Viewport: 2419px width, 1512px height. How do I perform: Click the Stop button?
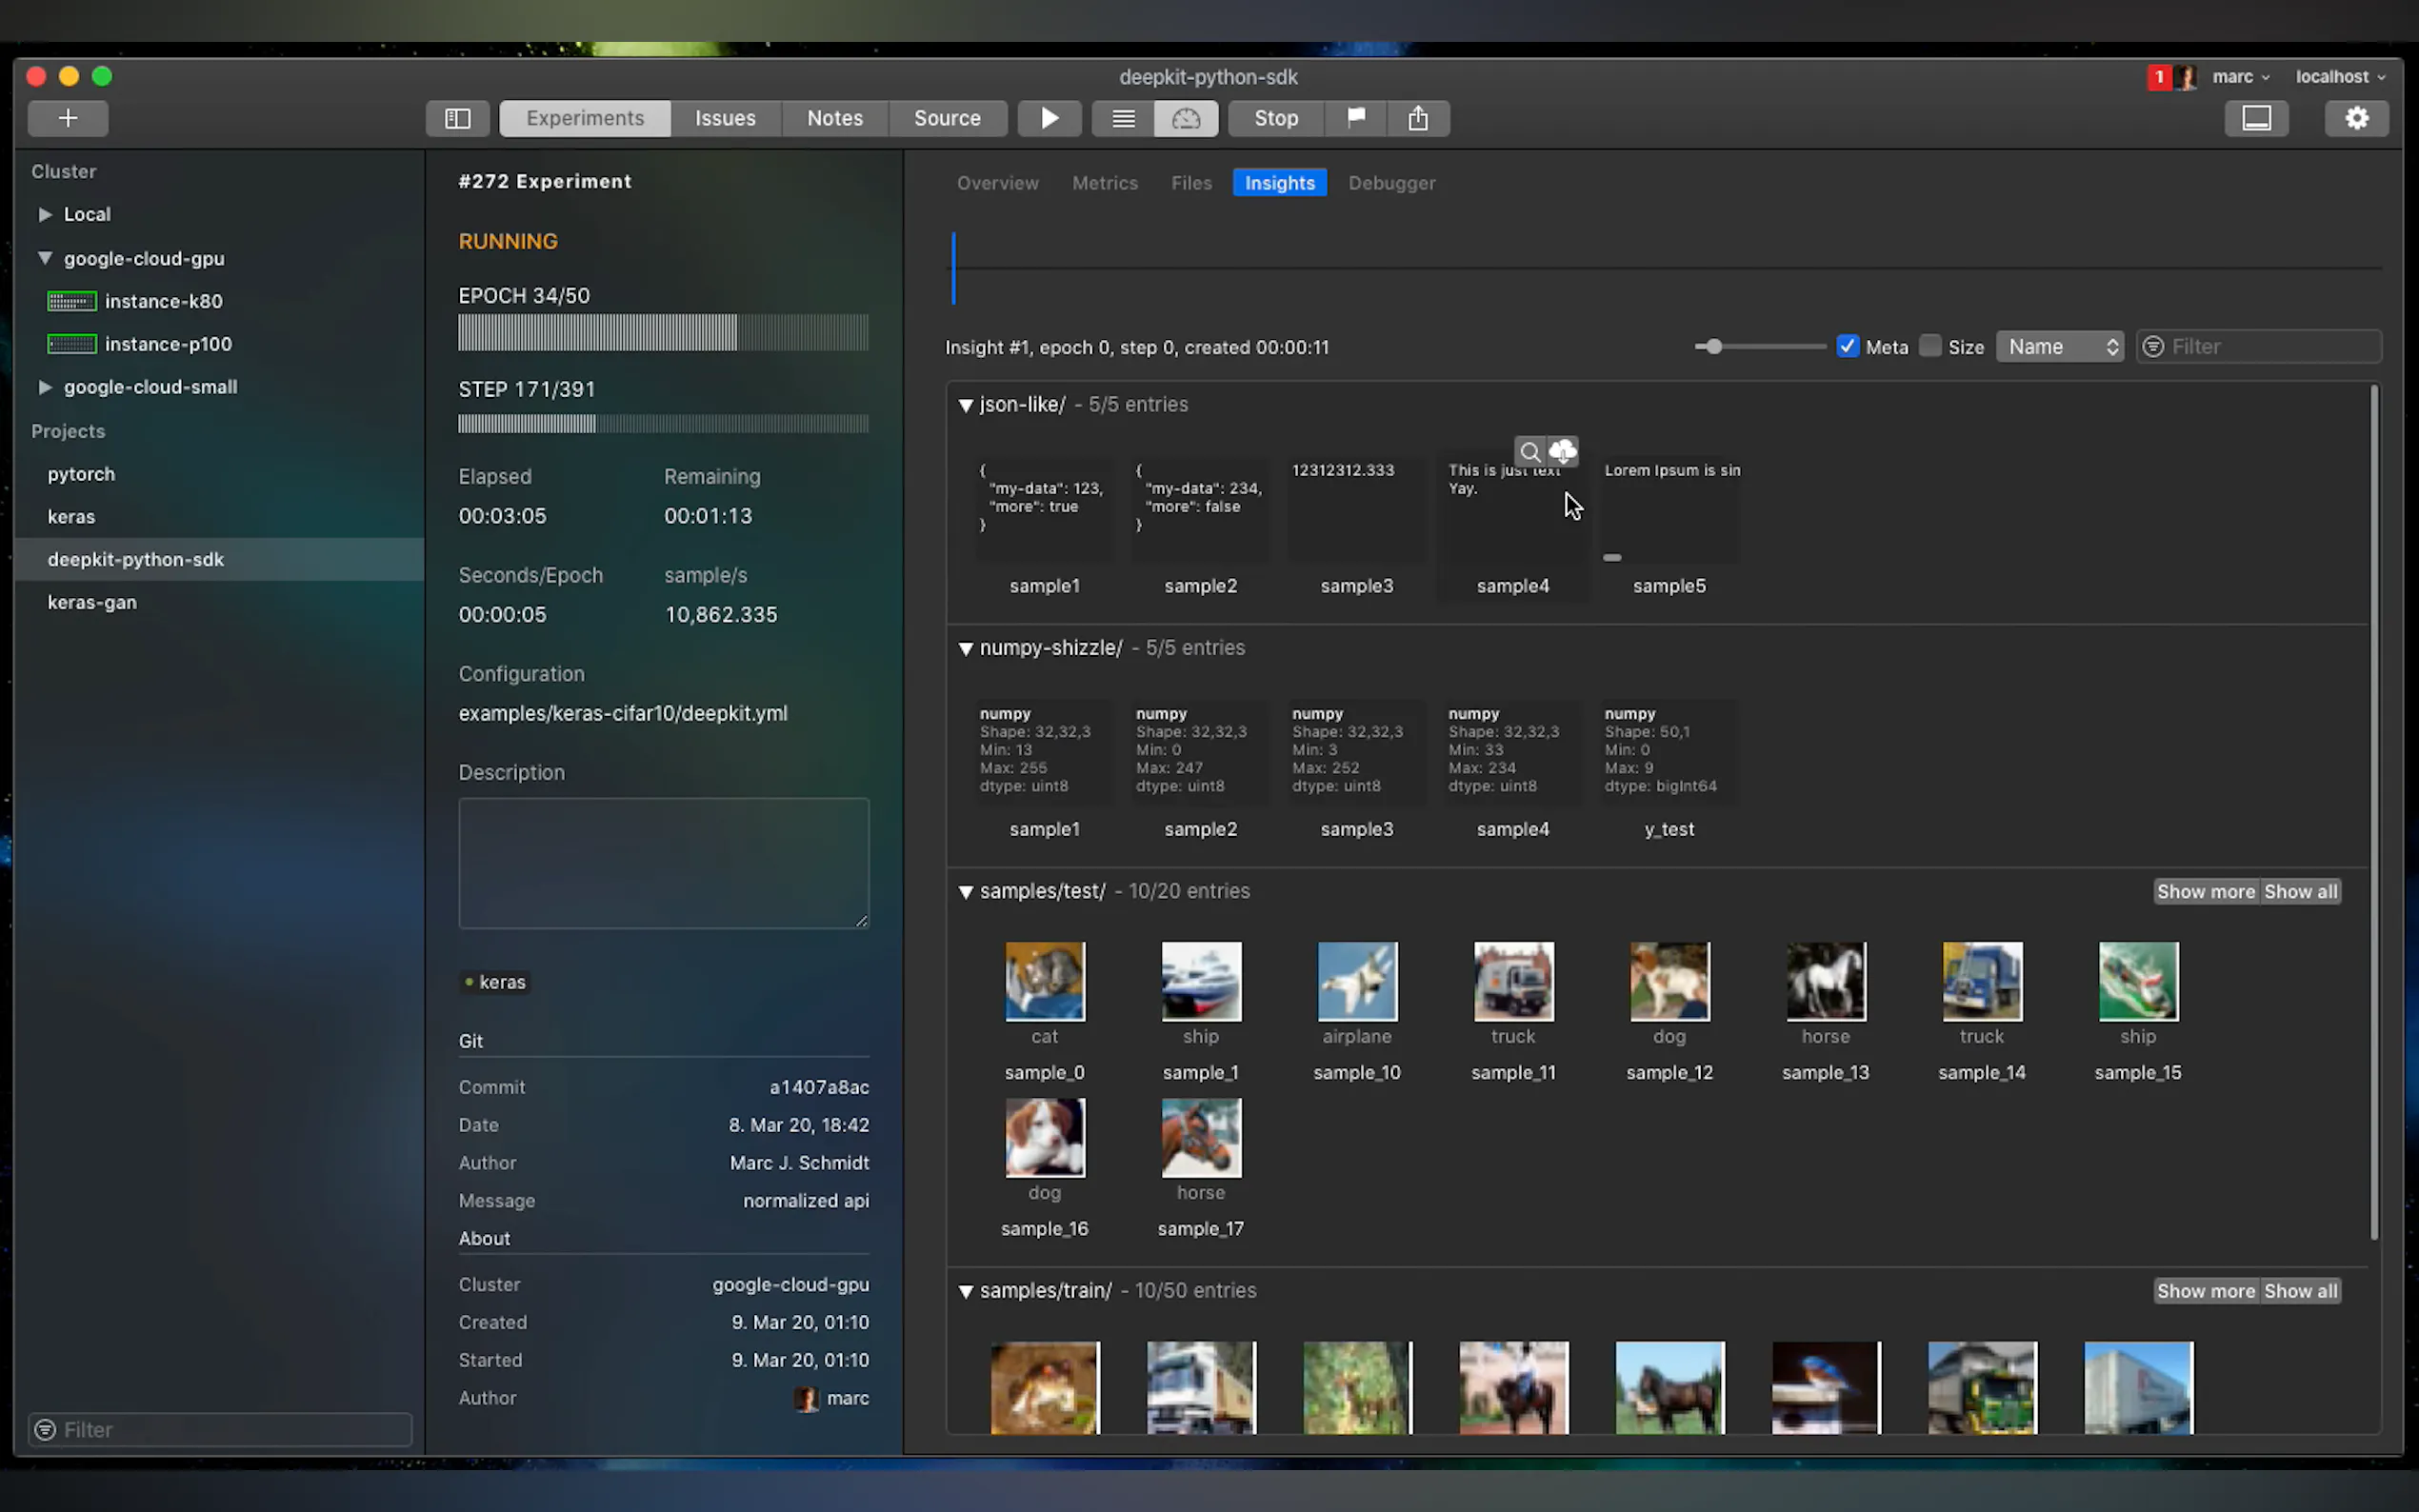click(1276, 118)
